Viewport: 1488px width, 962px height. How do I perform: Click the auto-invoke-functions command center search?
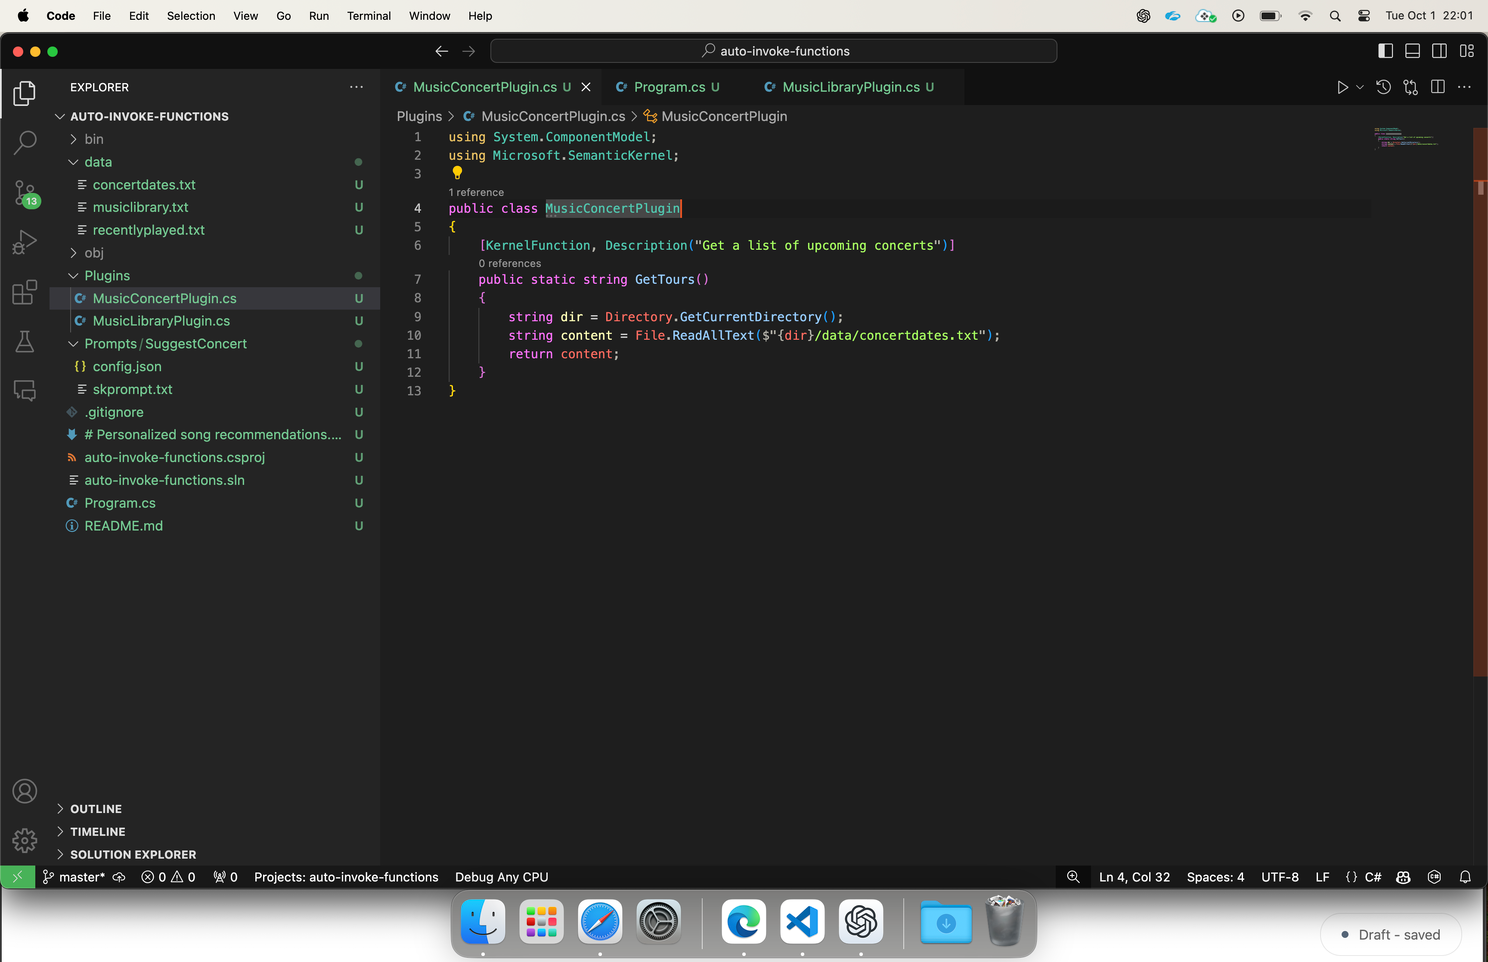tap(774, 51)
